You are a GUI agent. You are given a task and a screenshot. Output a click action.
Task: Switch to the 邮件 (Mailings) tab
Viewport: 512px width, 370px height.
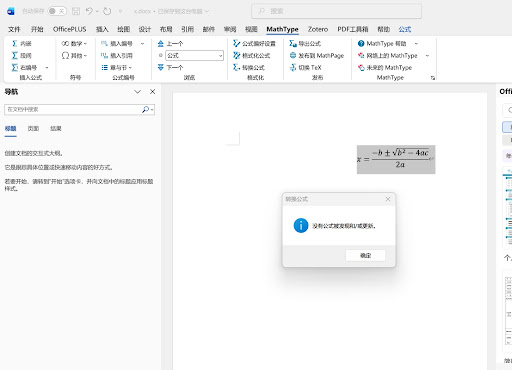coord(209,29)
